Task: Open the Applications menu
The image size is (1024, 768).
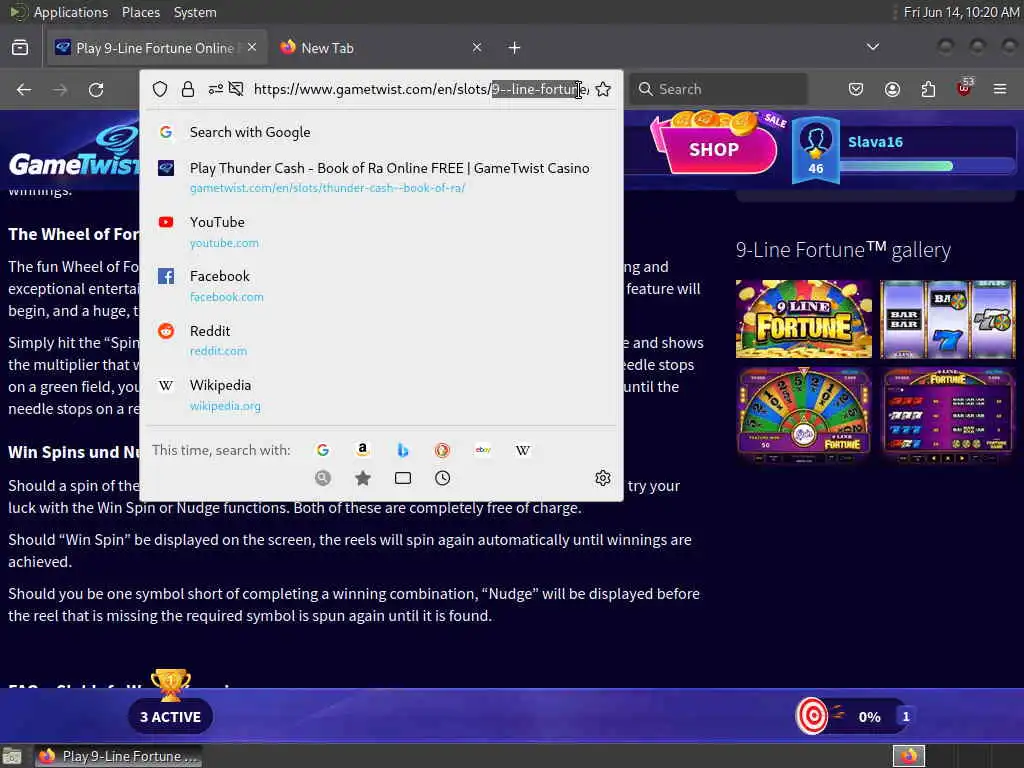Action: click(x=71, y=12)
